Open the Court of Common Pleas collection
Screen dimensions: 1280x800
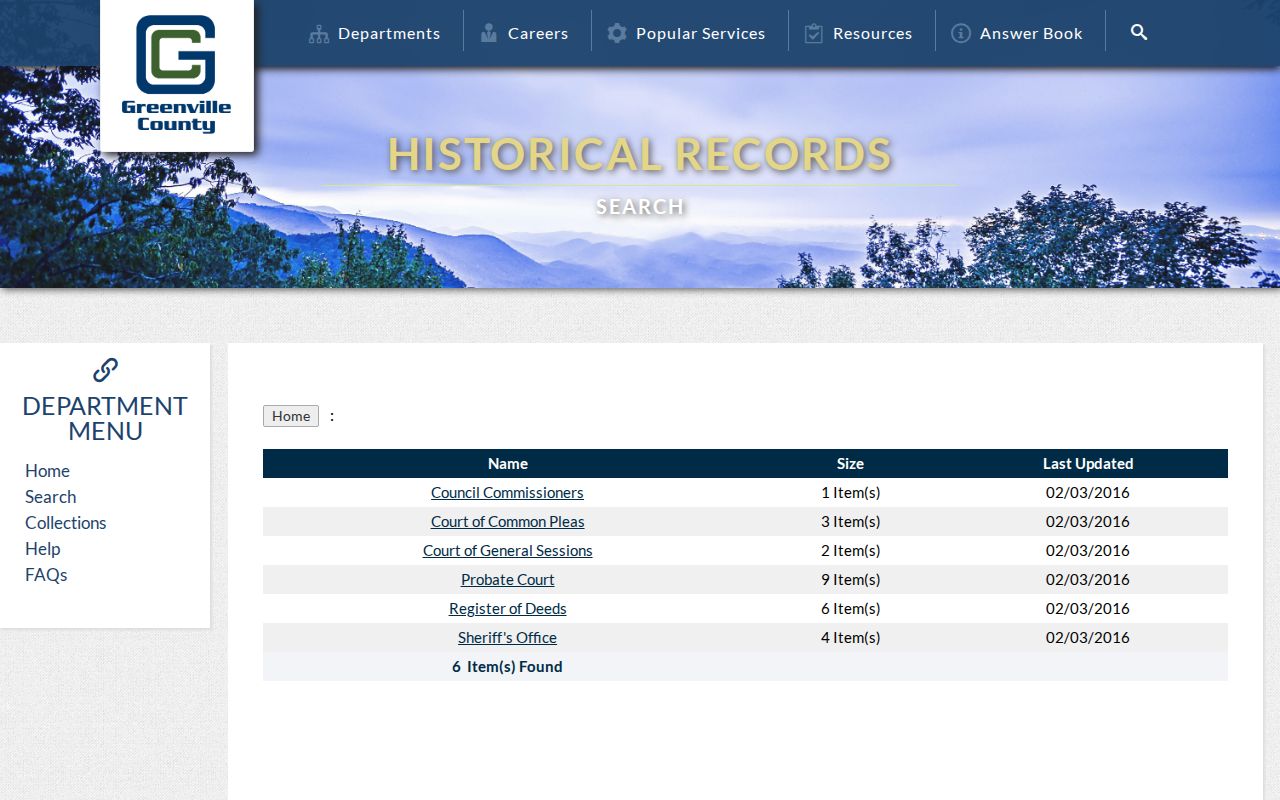[x=508, y=522]
